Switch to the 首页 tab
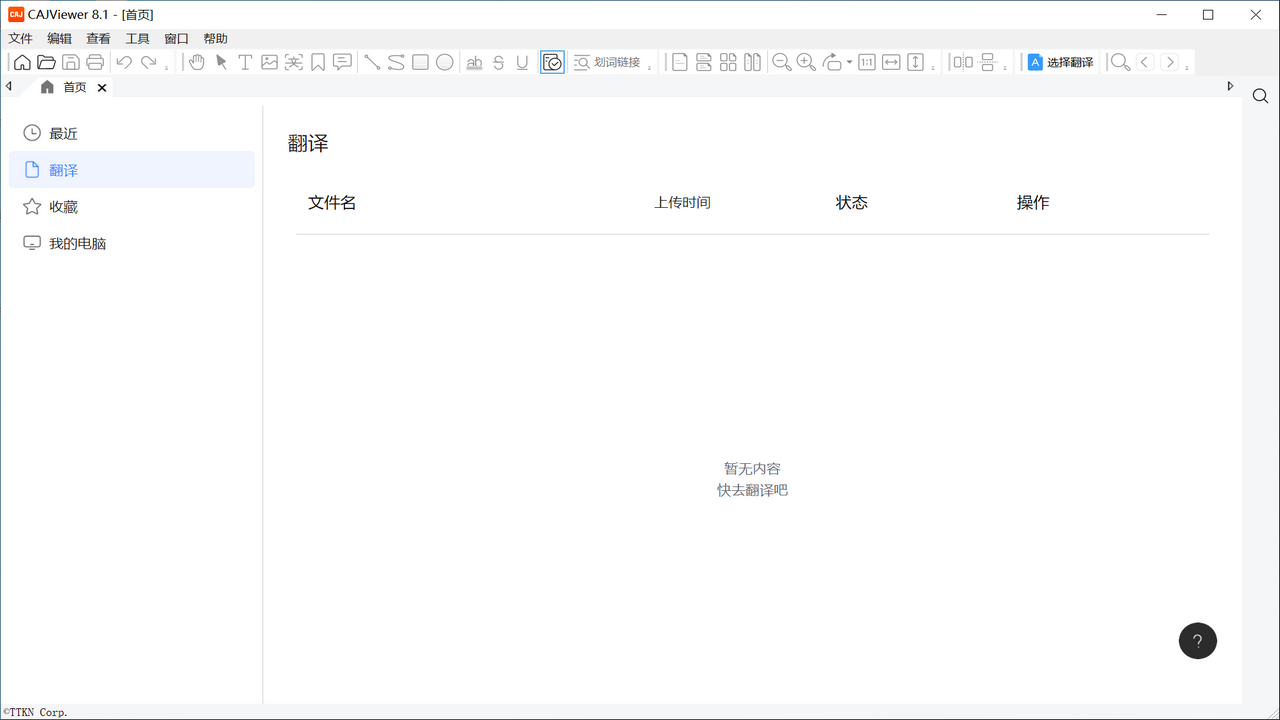 click(73, 87)
